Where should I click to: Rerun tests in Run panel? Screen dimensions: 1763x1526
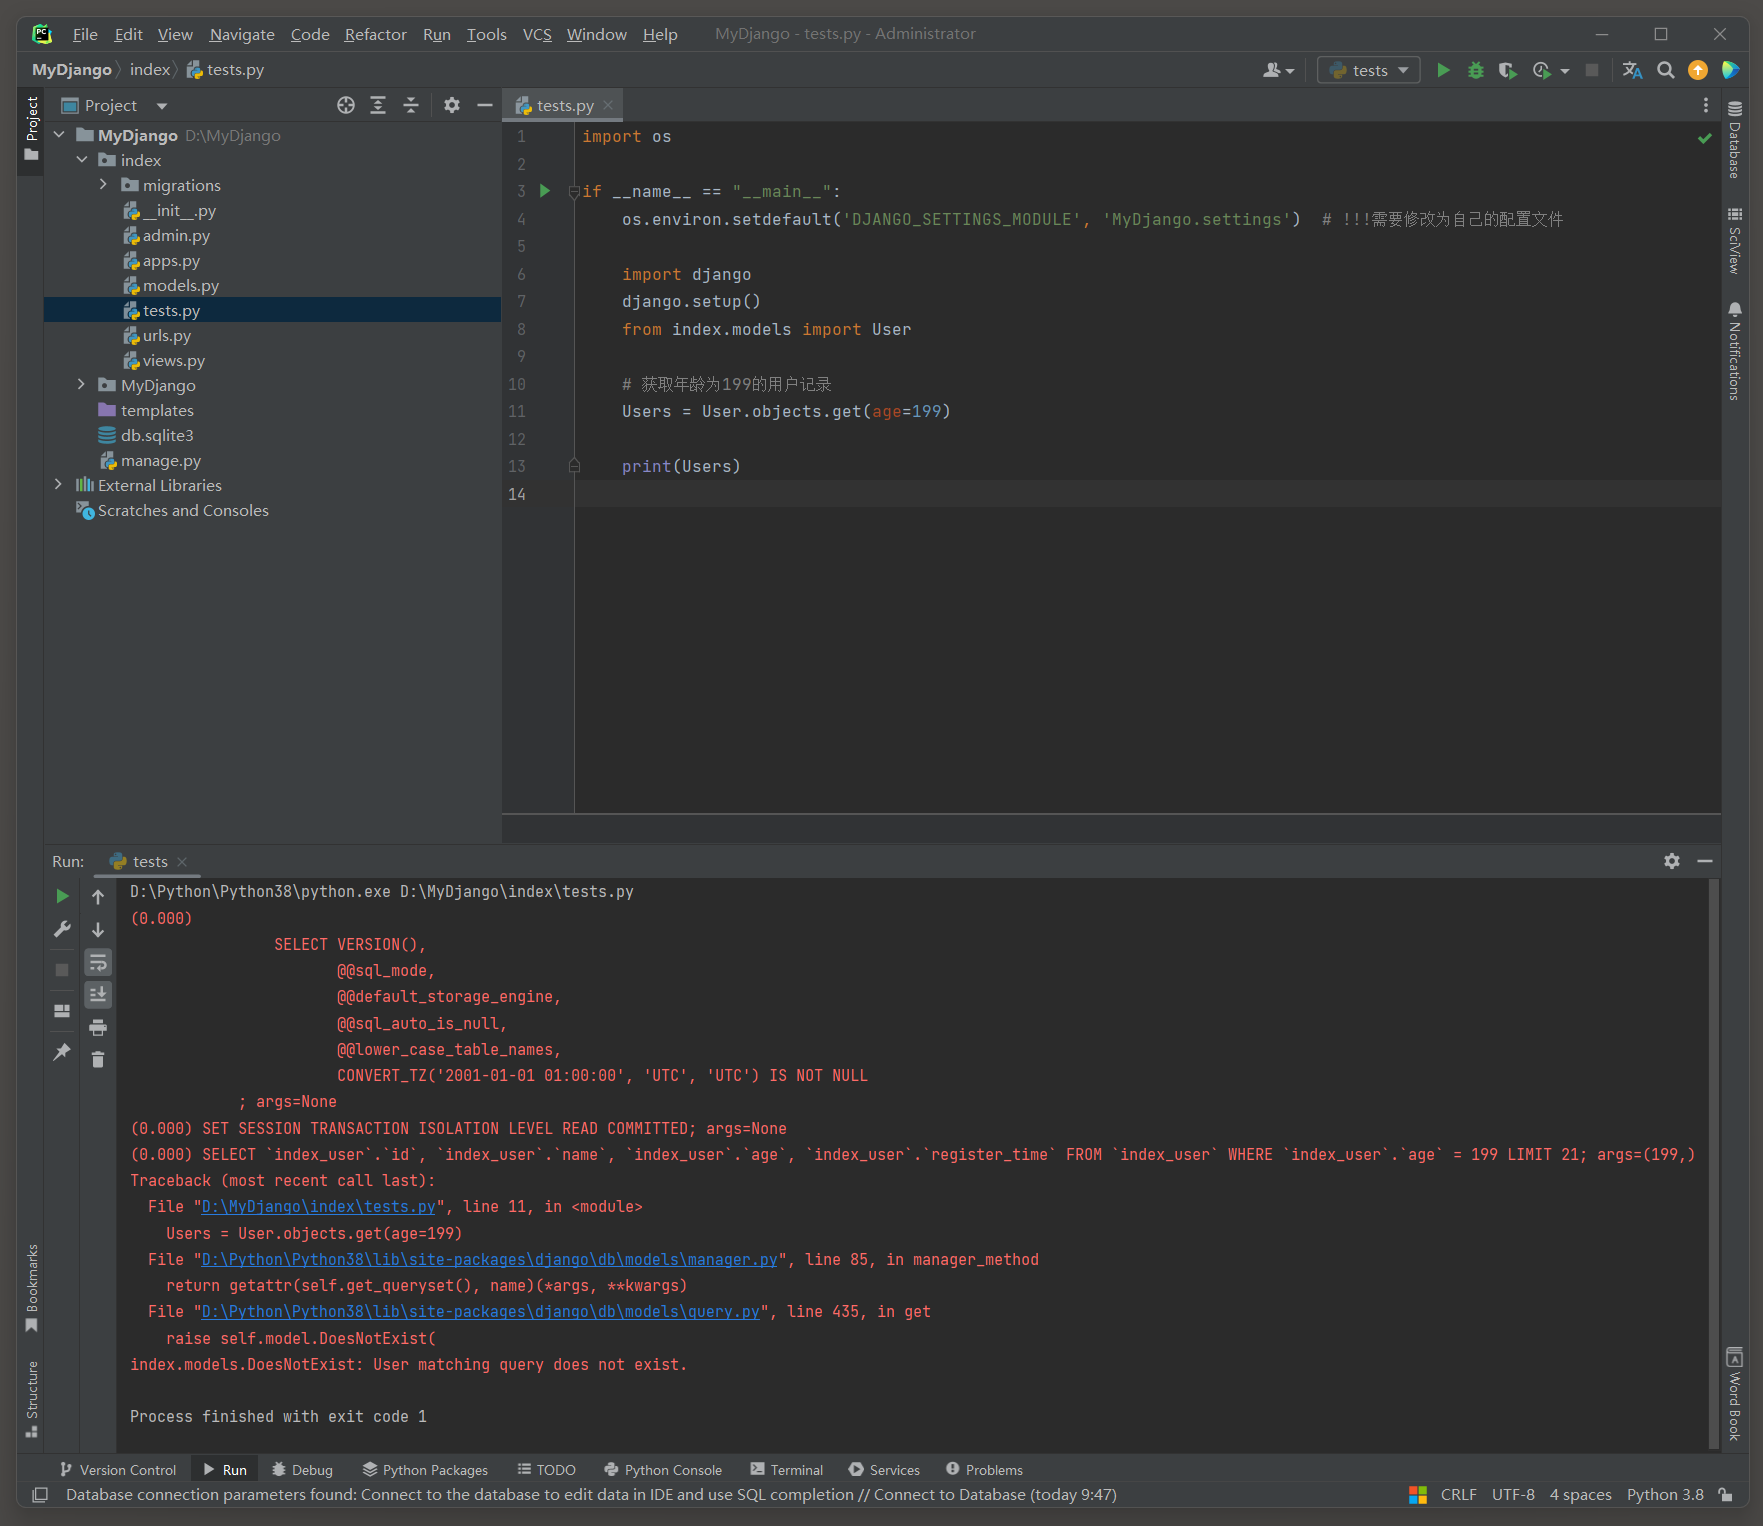pos(62,896)
